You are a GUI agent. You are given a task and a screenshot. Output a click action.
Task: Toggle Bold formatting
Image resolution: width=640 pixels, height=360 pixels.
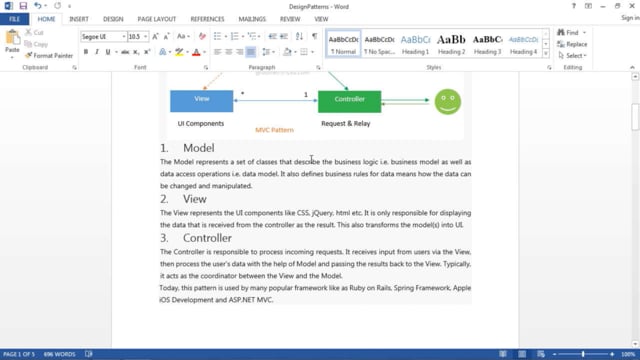[86, 52]
